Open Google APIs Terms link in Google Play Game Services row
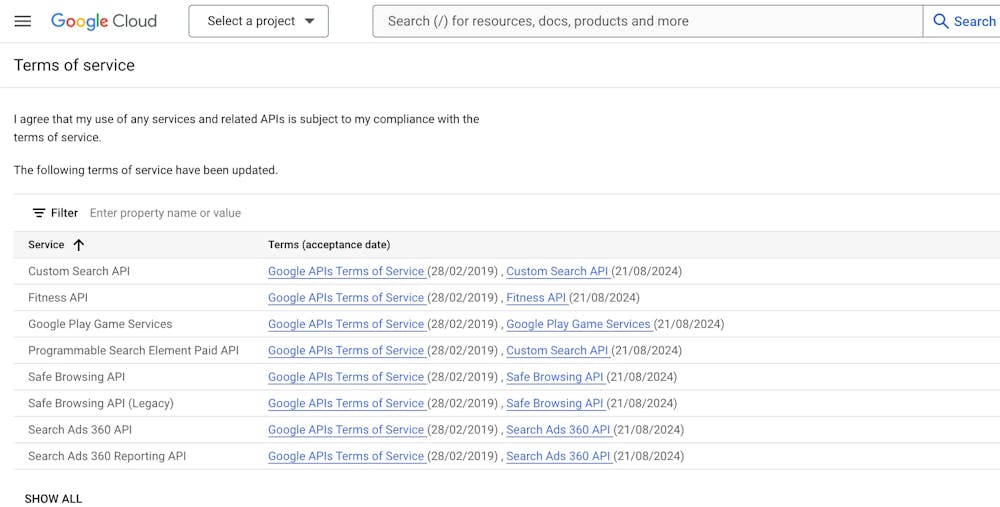Screen dimensions: 1000x507 pos(347,324)
